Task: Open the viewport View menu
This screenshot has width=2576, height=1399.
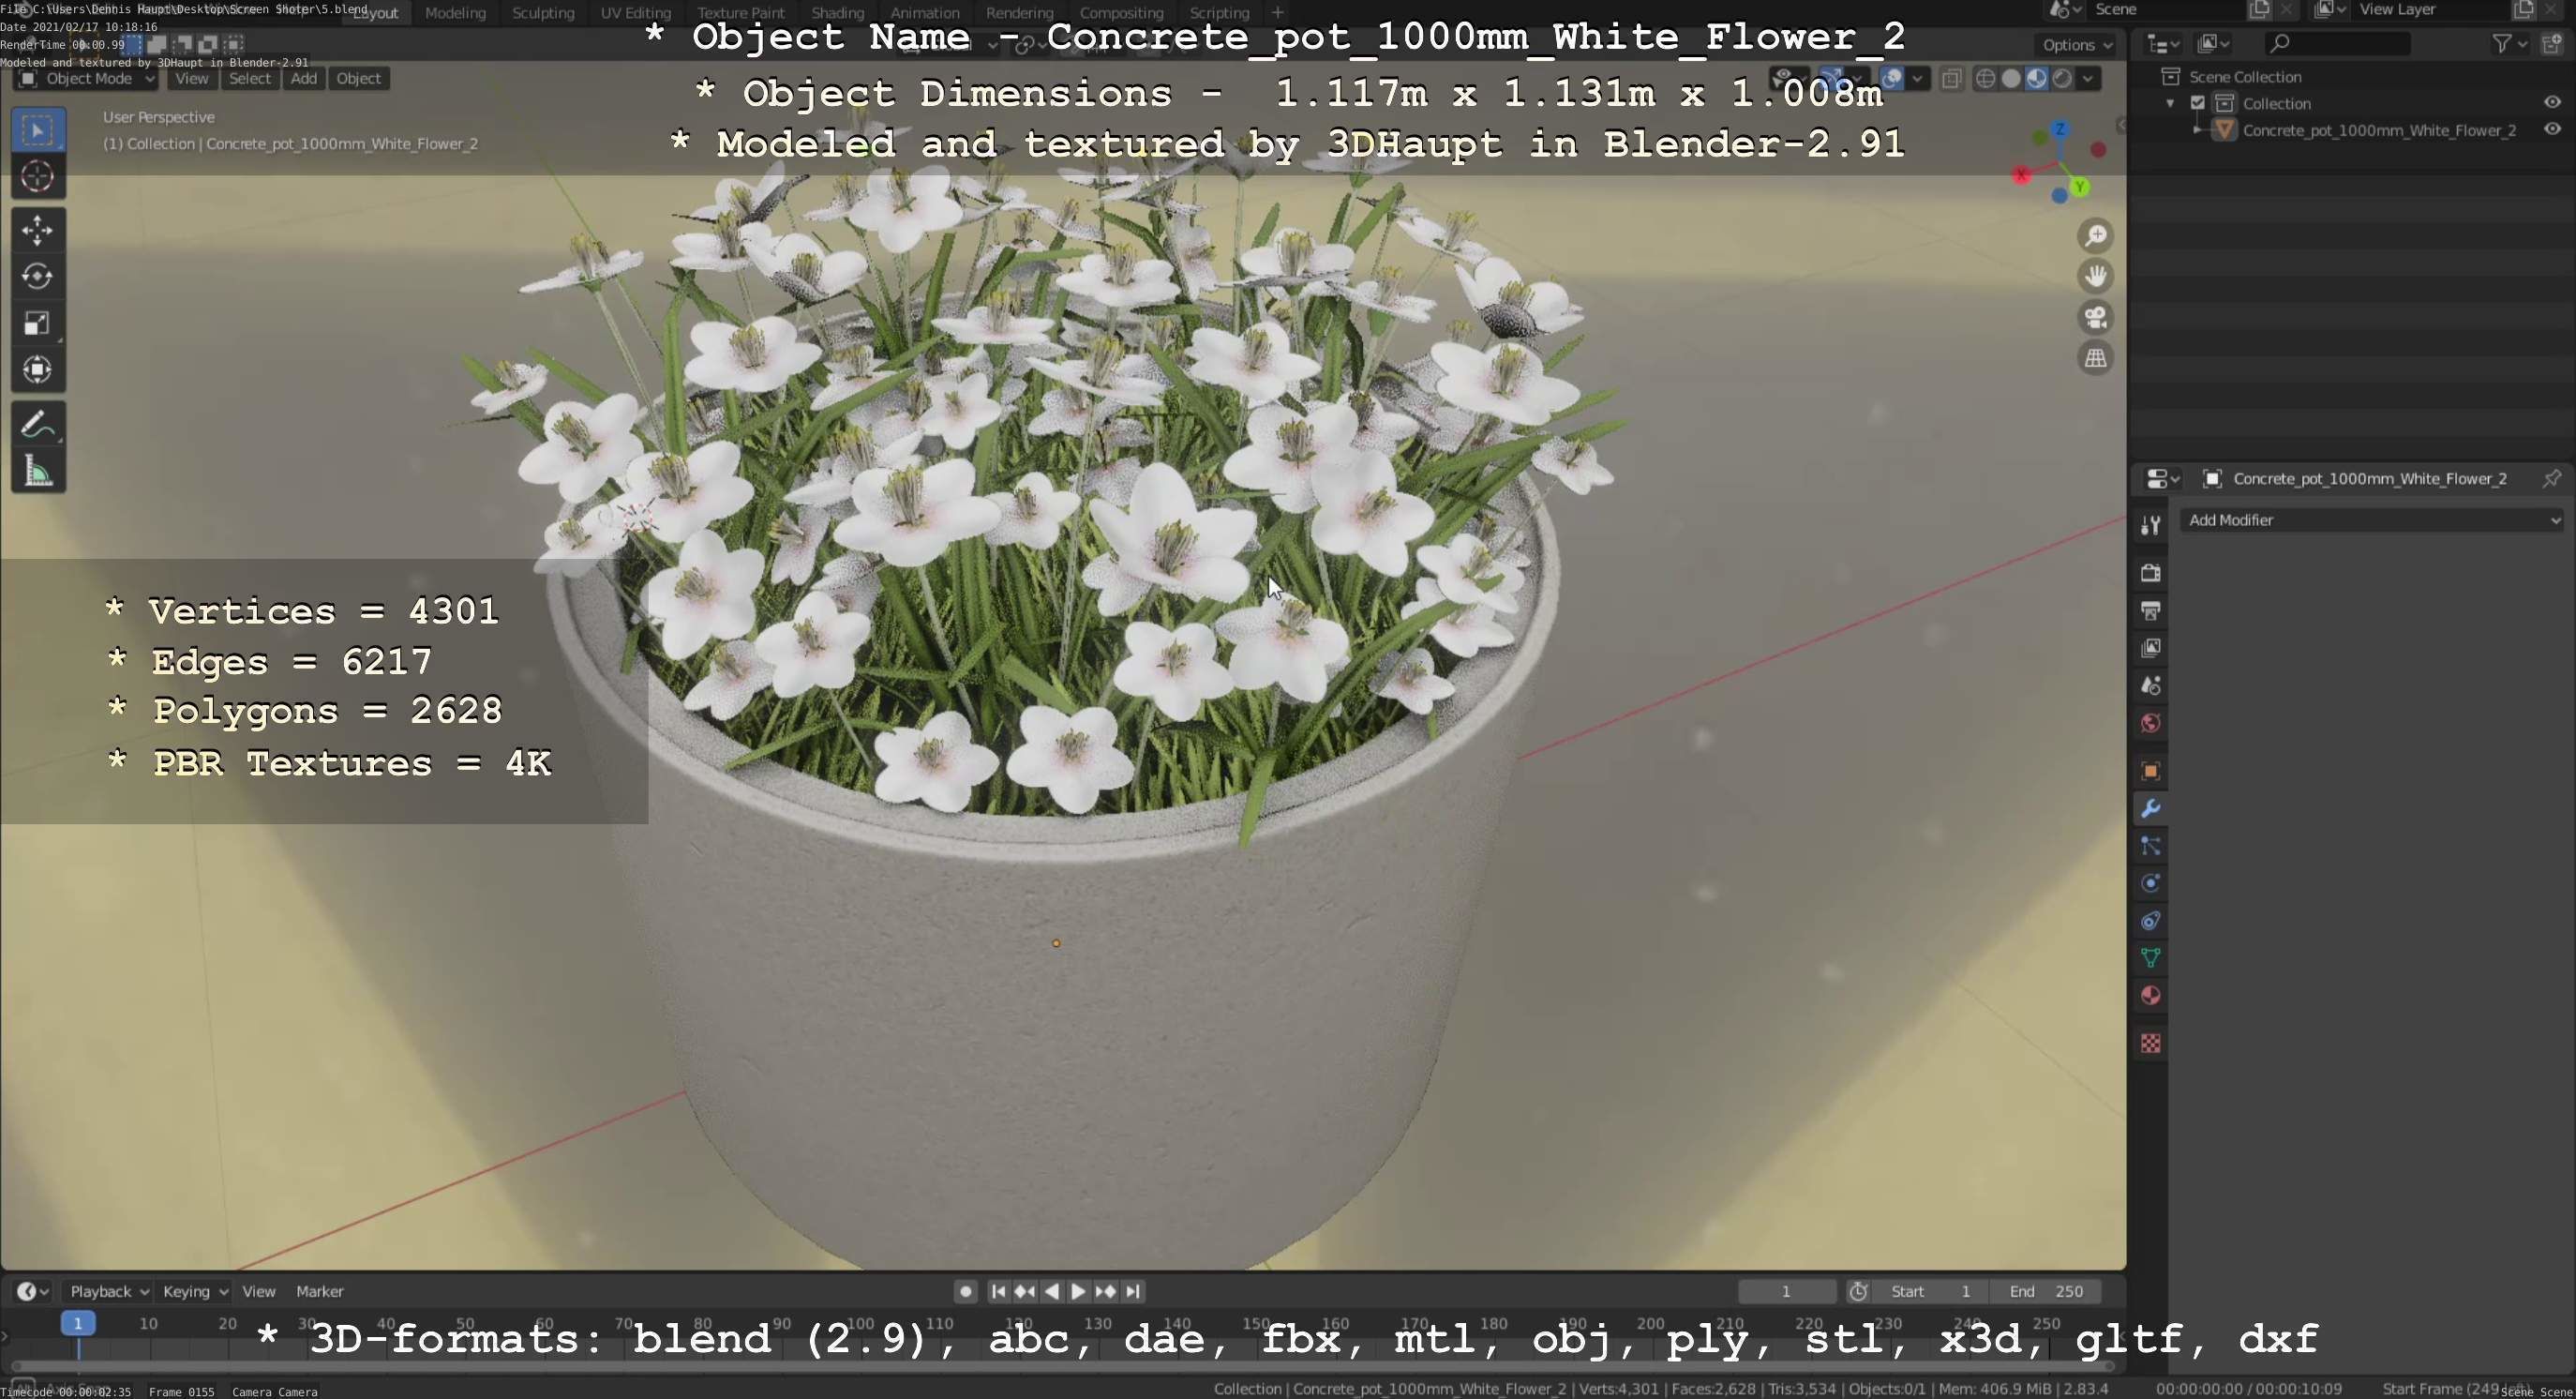Action: coord(191,79)
